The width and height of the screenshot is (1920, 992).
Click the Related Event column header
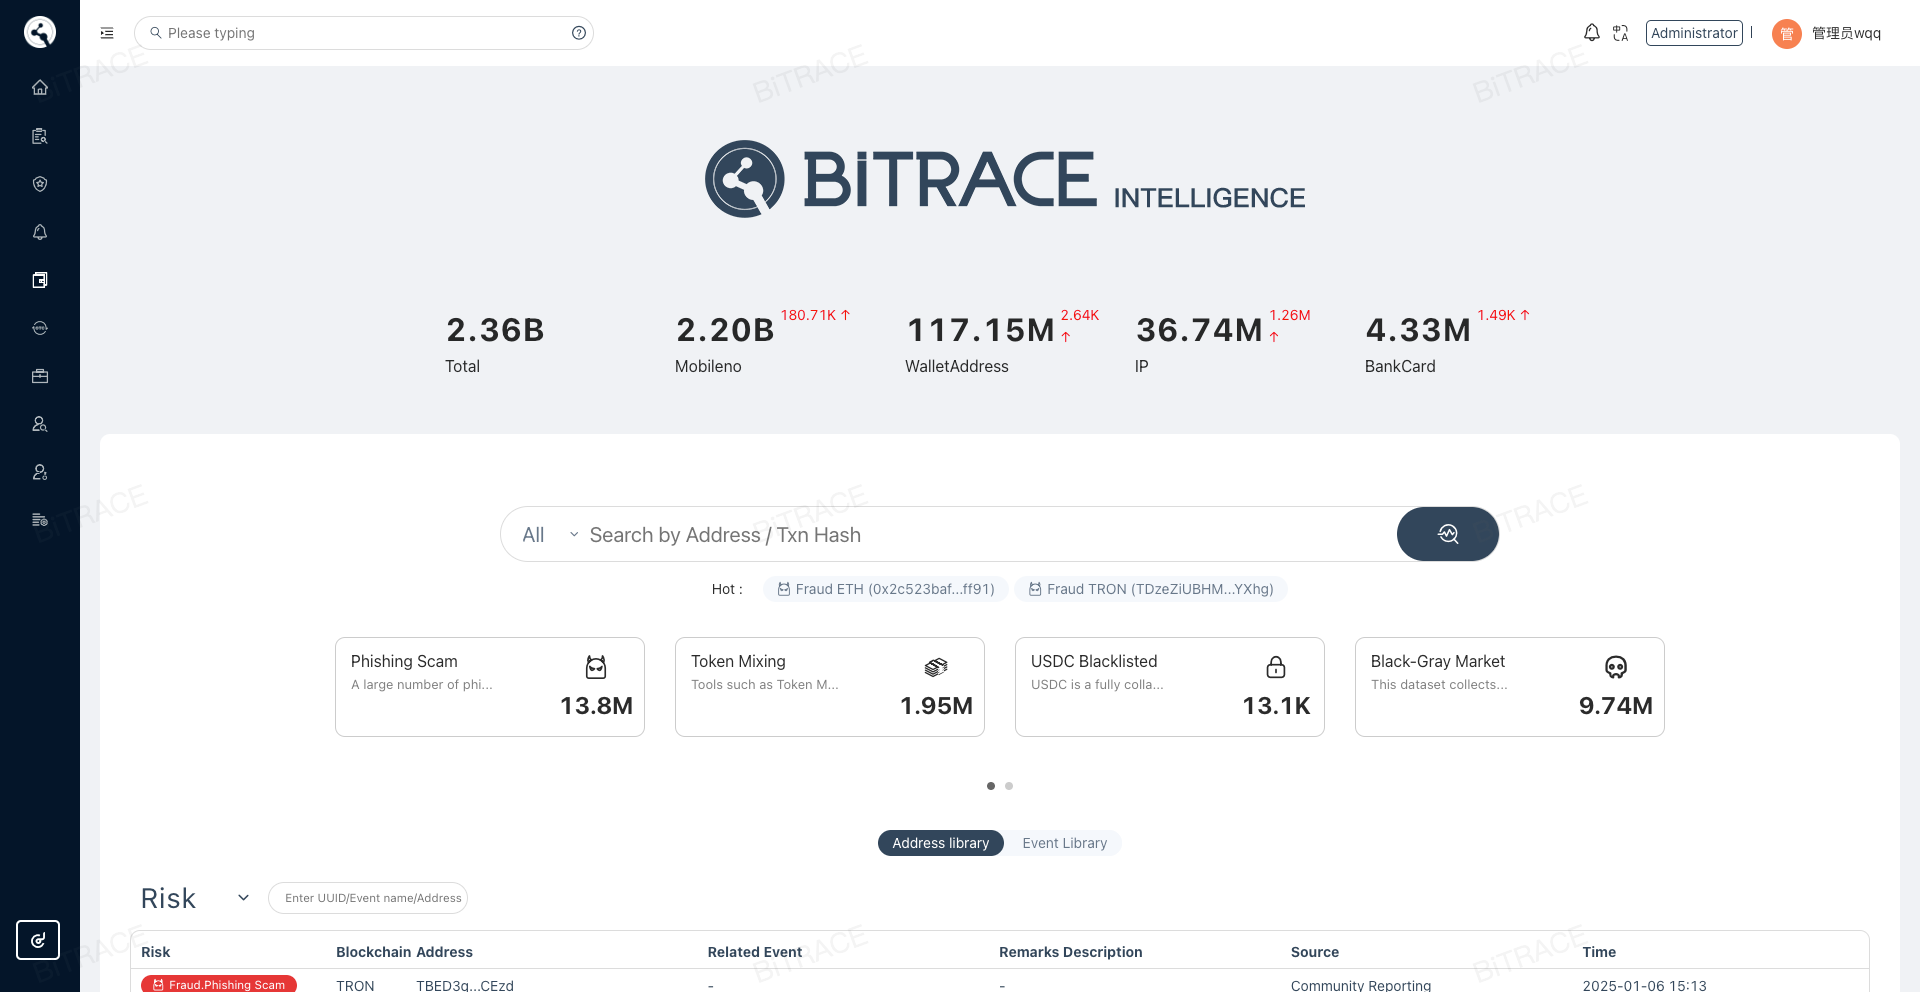(x=755, y=952)
